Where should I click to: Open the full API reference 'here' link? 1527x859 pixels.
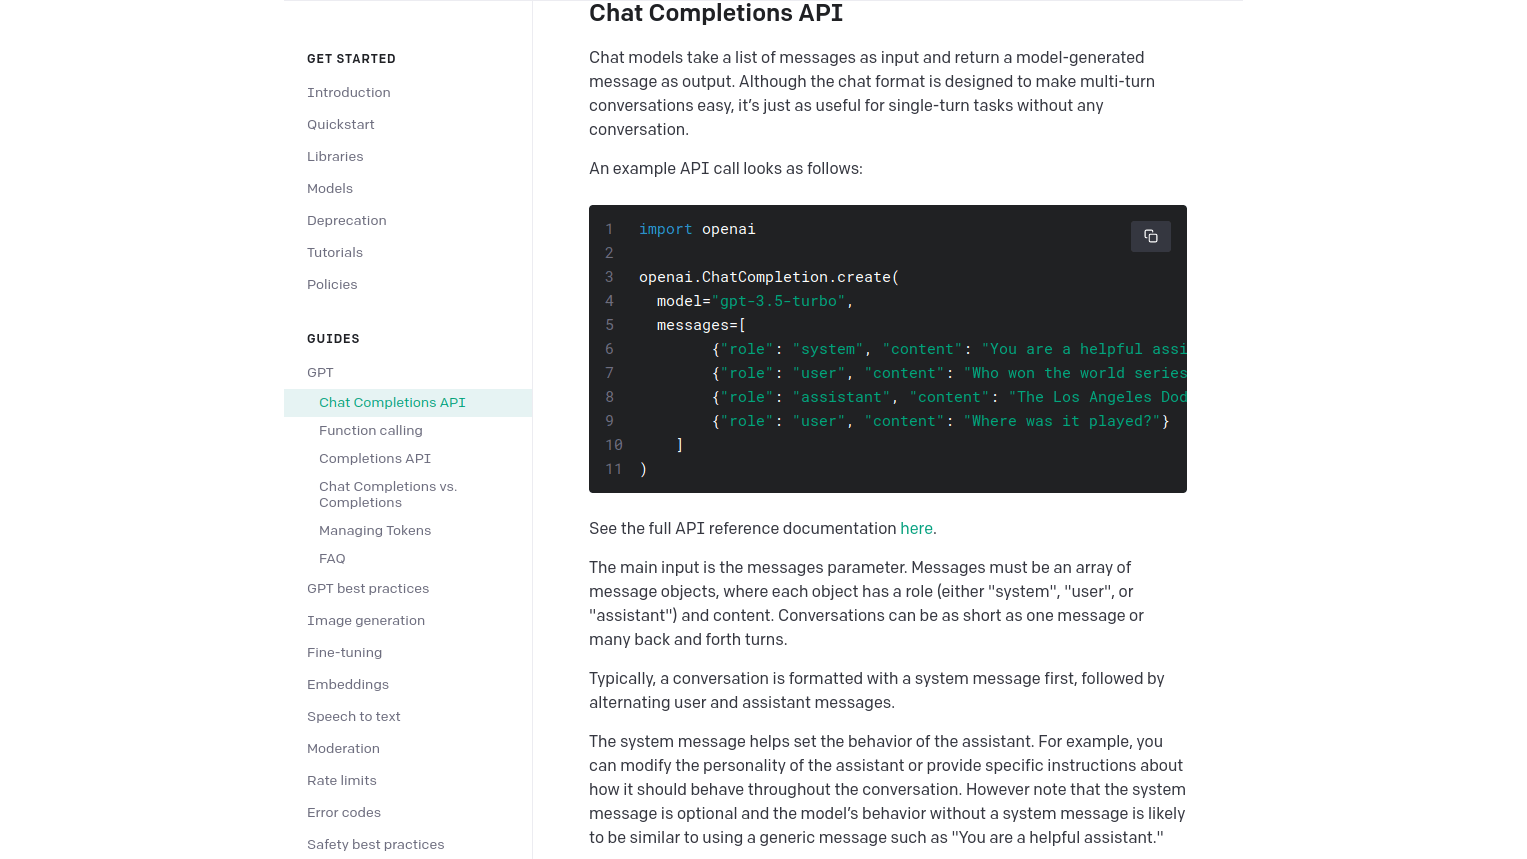click(x=916, y=528)
